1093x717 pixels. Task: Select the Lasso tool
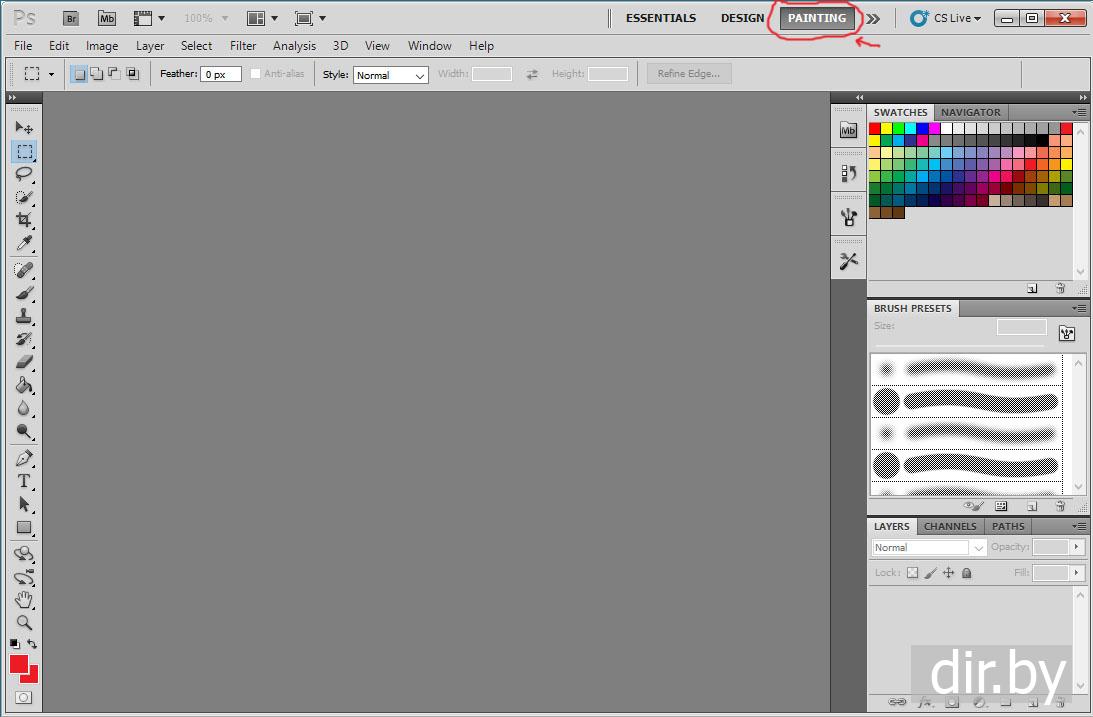point(24,174)
